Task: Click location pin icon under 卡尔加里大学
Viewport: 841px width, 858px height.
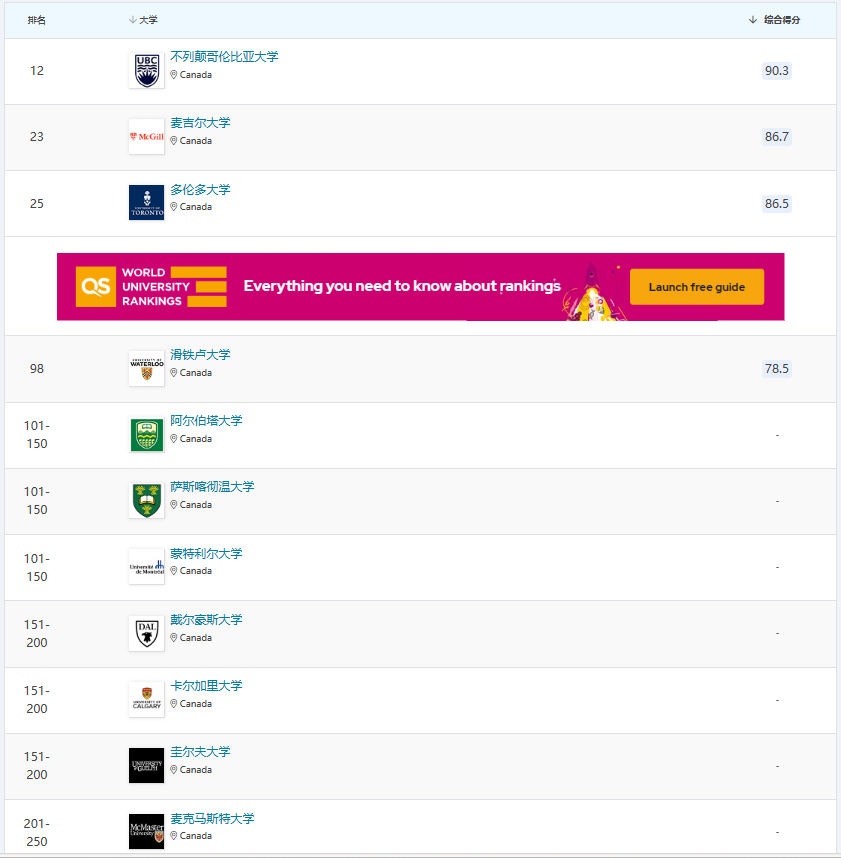Action: [x=173, y=704]
